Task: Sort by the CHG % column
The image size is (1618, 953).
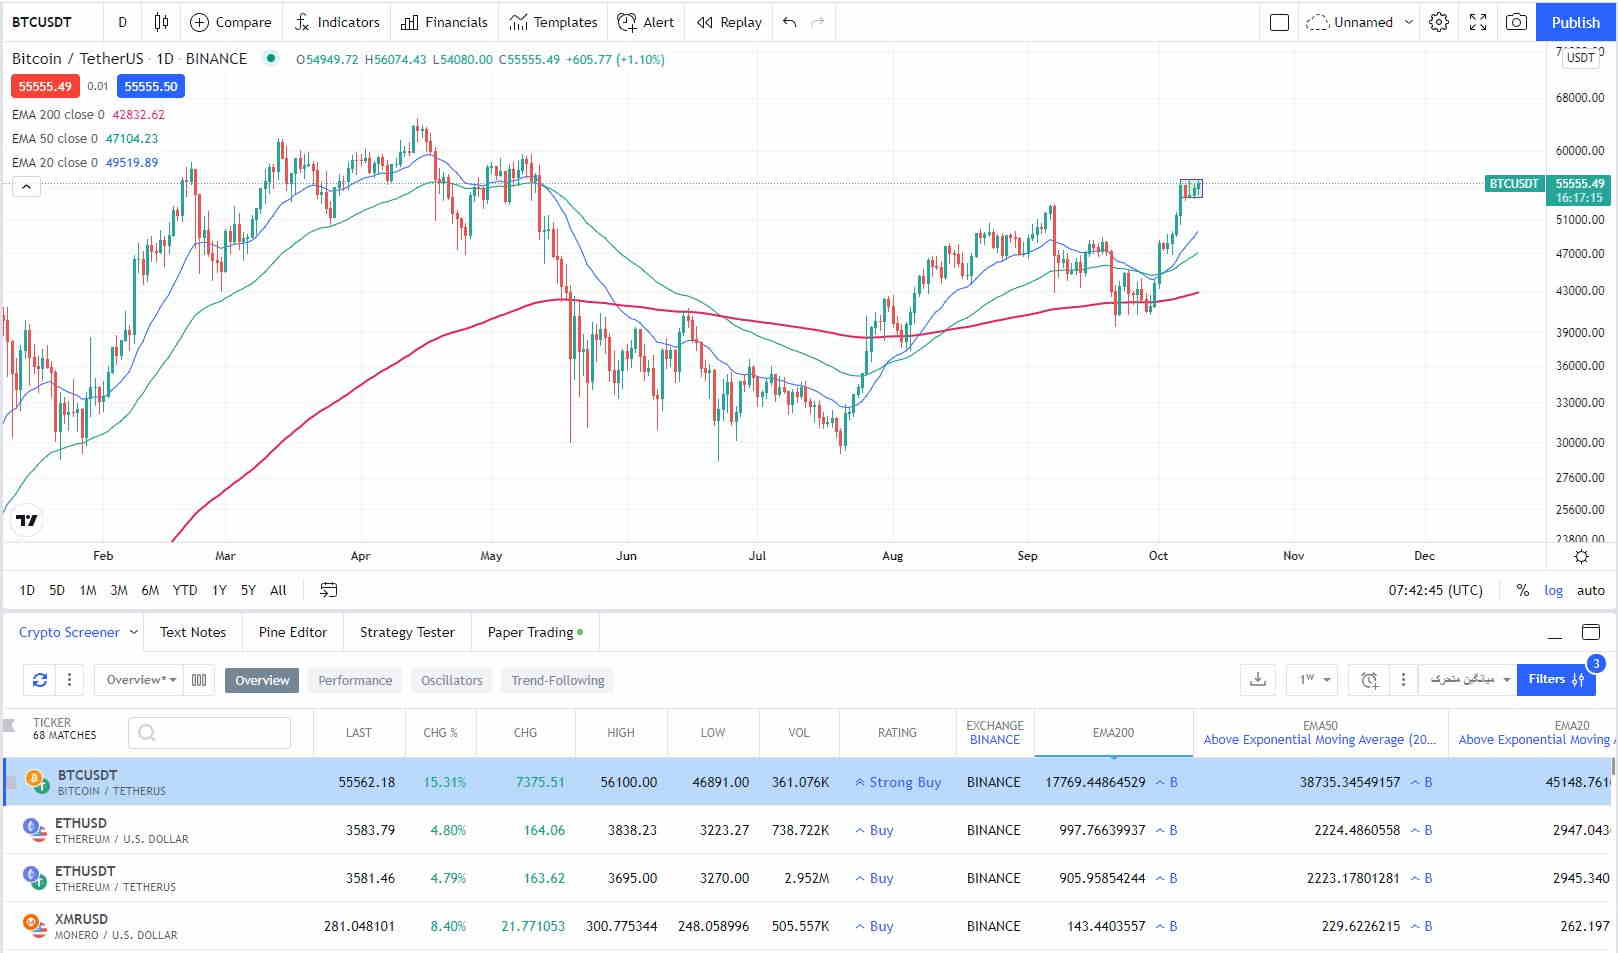Action: click(440, 733)
